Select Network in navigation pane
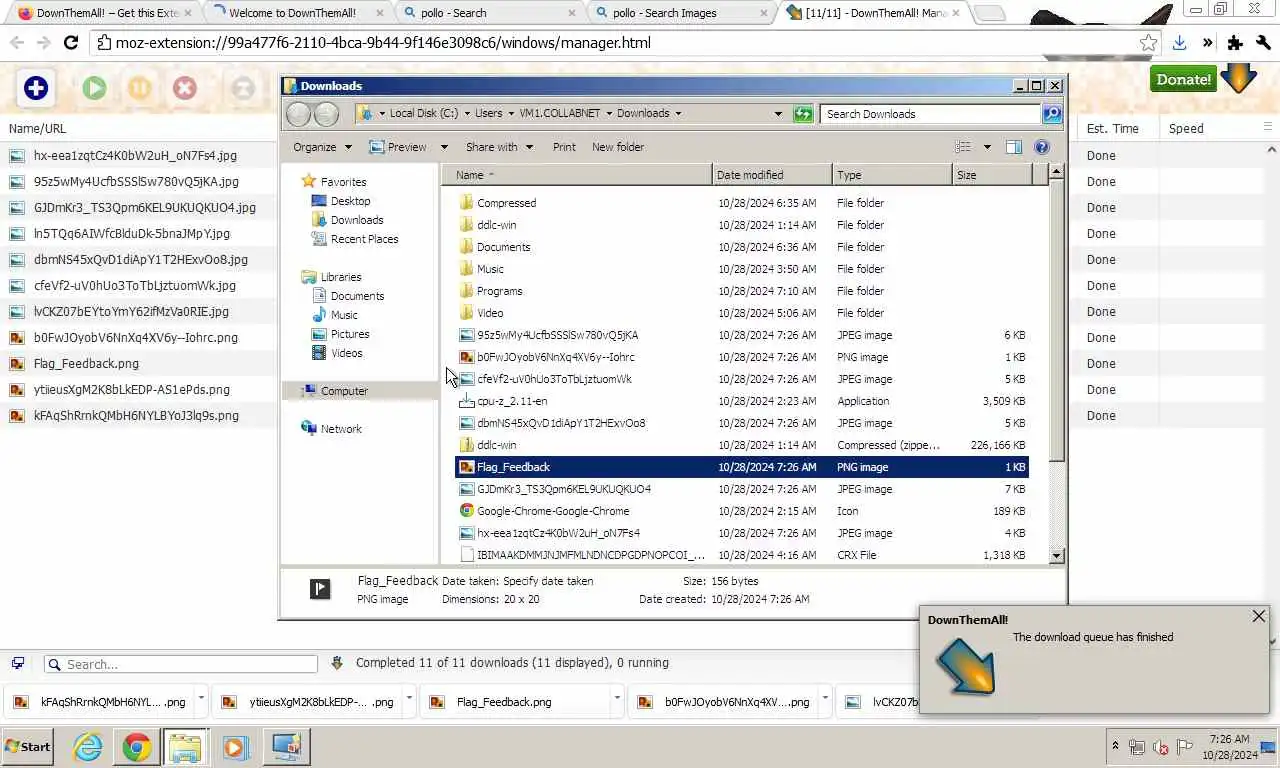The image size is (1280, 768). tap(341, 429)
